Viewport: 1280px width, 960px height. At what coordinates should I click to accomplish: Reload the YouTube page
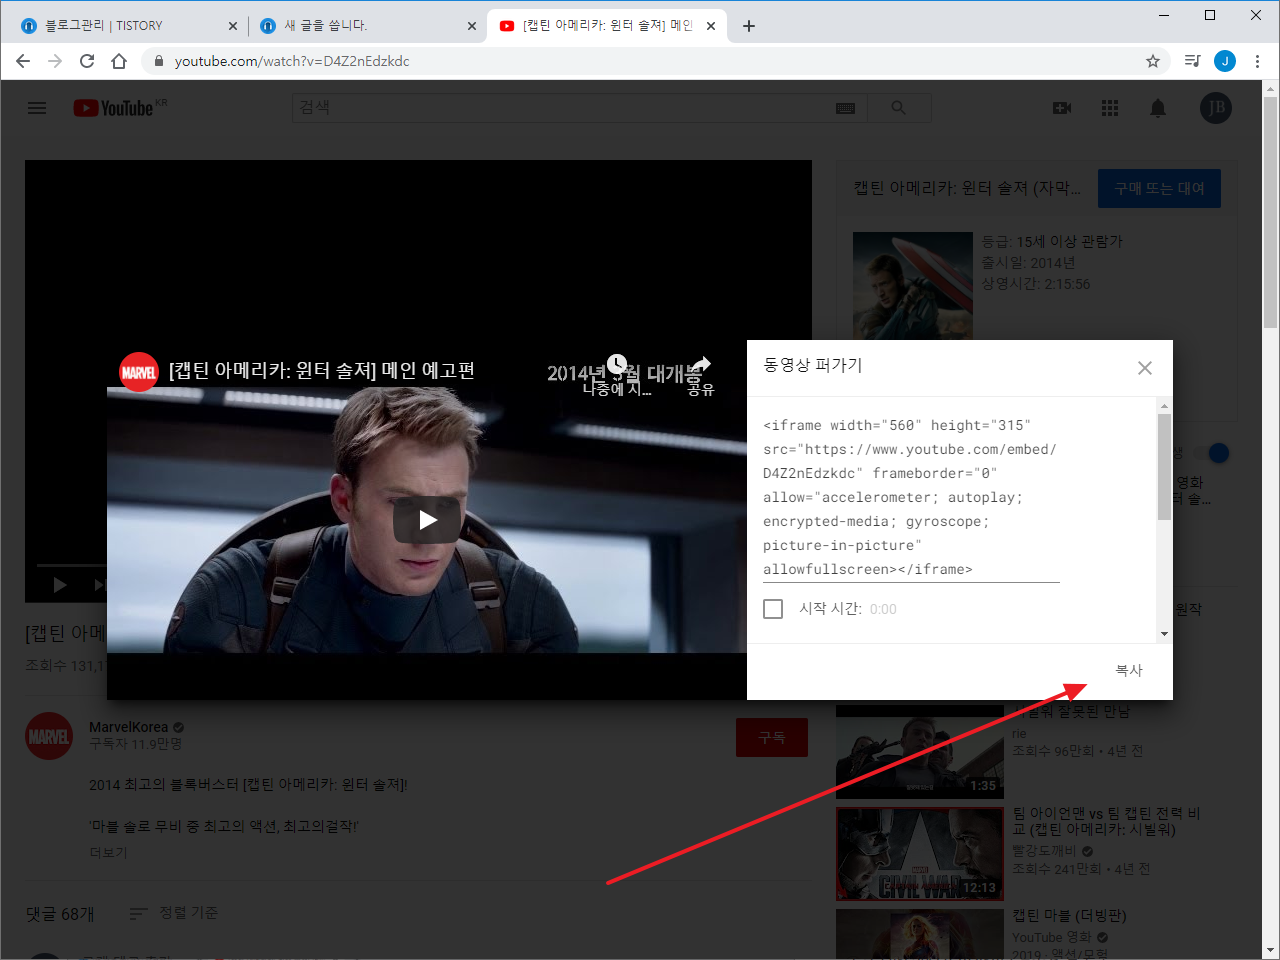87,61
